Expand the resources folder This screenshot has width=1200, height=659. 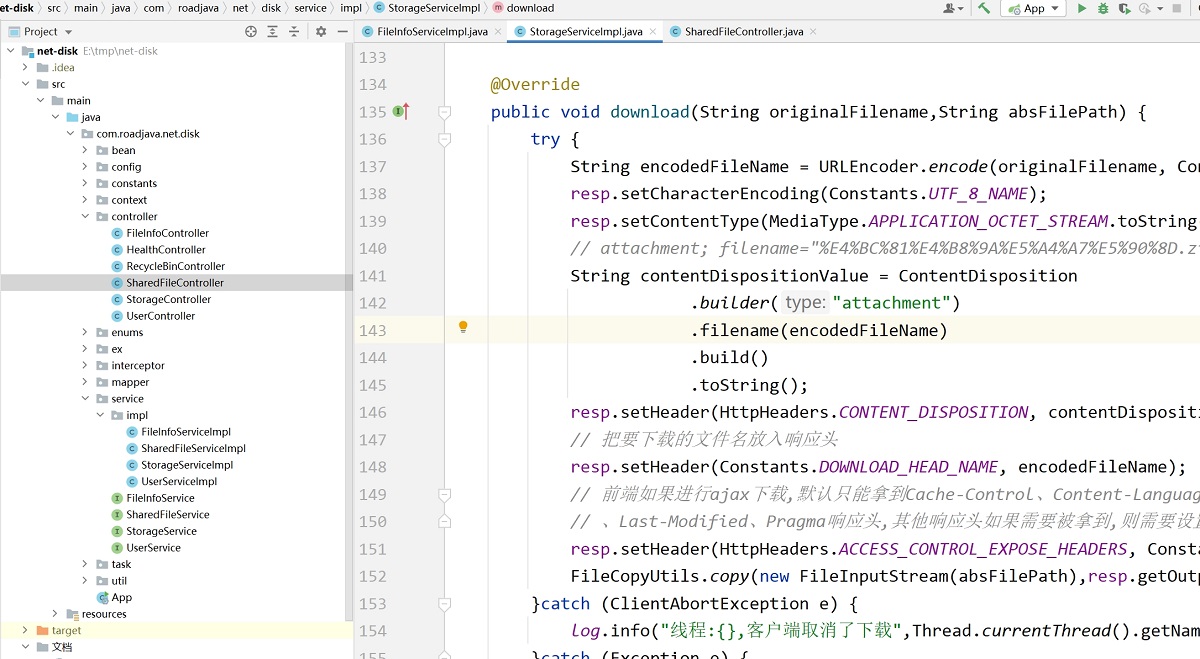click(x=55, y=614)
